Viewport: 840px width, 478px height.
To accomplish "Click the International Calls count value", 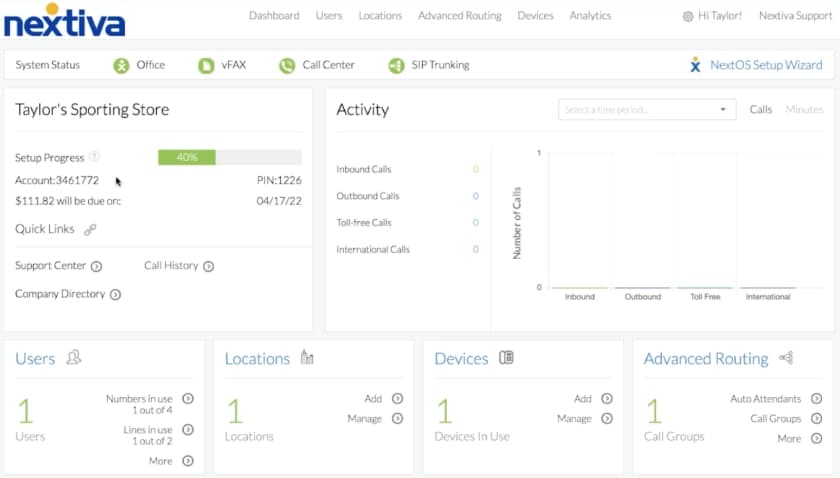I will click(x=475, y=250).
